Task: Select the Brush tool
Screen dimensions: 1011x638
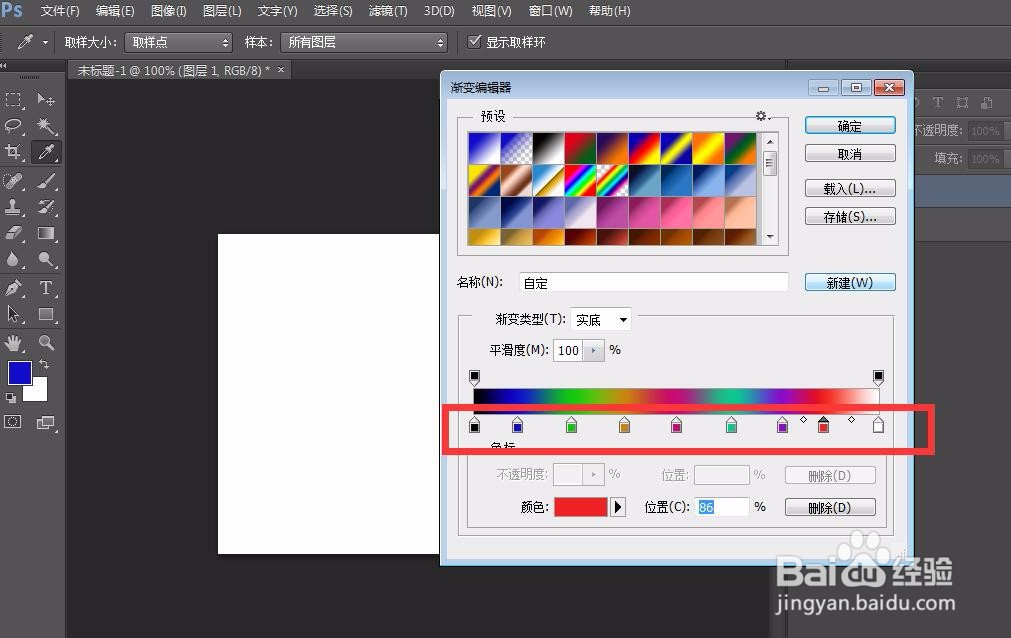Action: coord(46,181)
